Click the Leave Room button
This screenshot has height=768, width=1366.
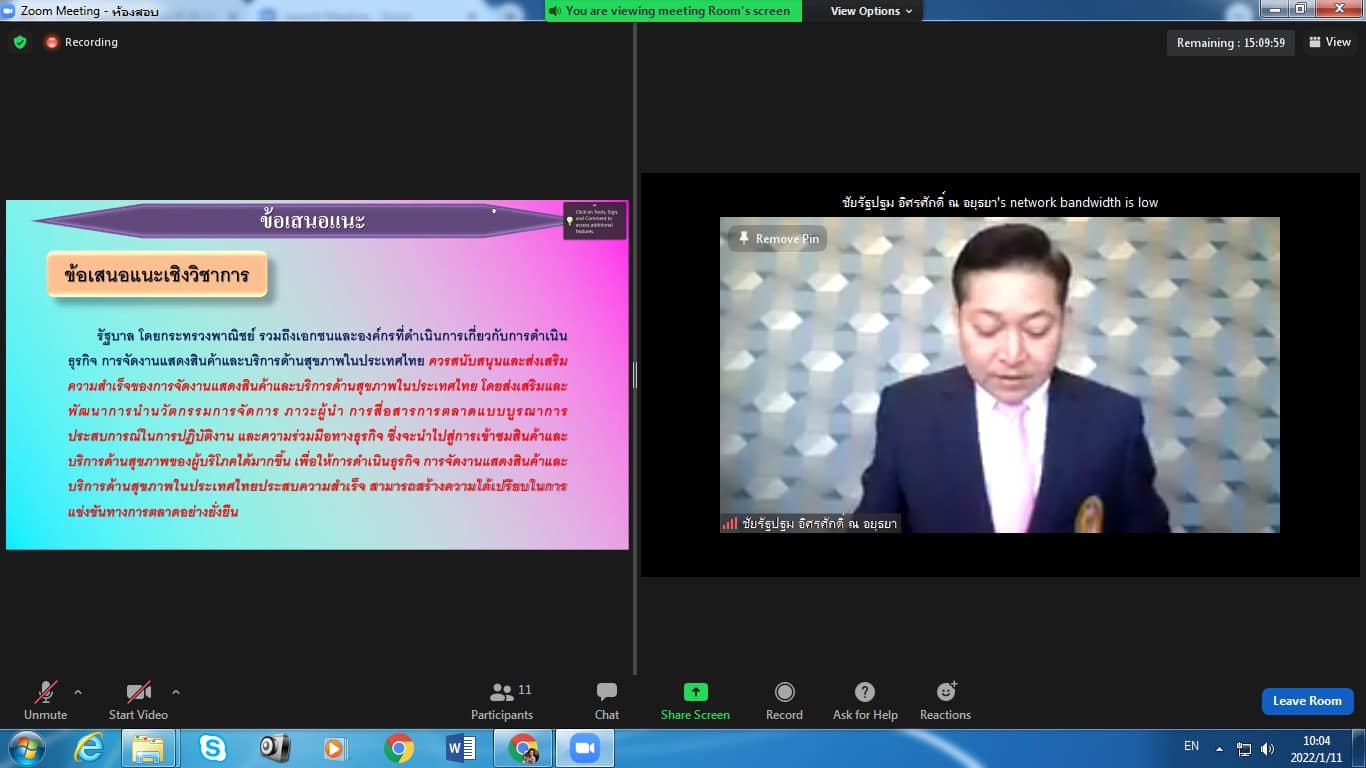point(1307,701)
